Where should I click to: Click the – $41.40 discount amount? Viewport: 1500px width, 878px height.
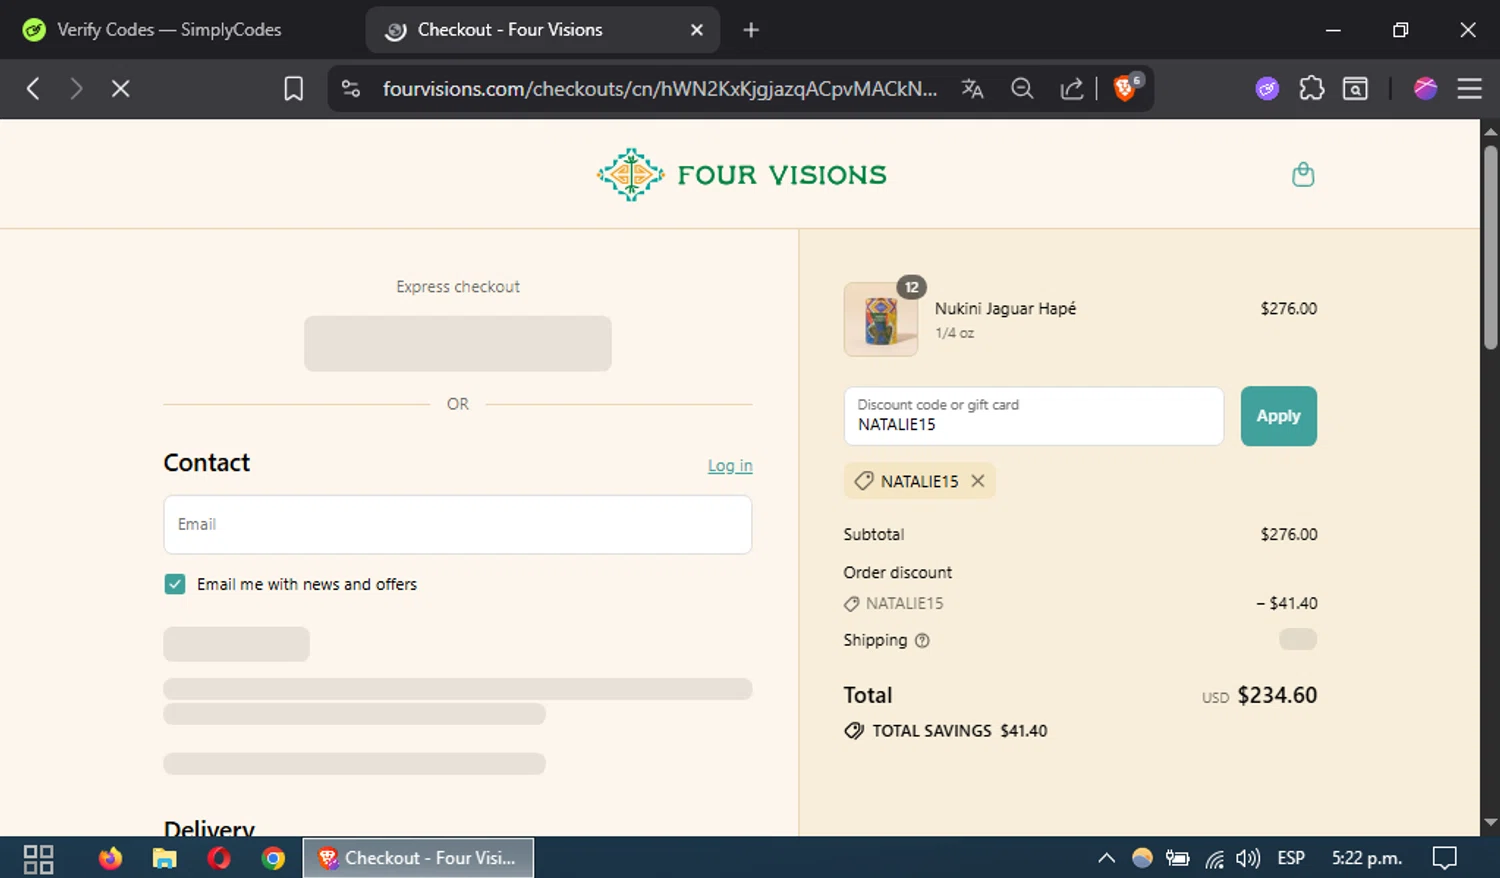tap(1287, 603)
